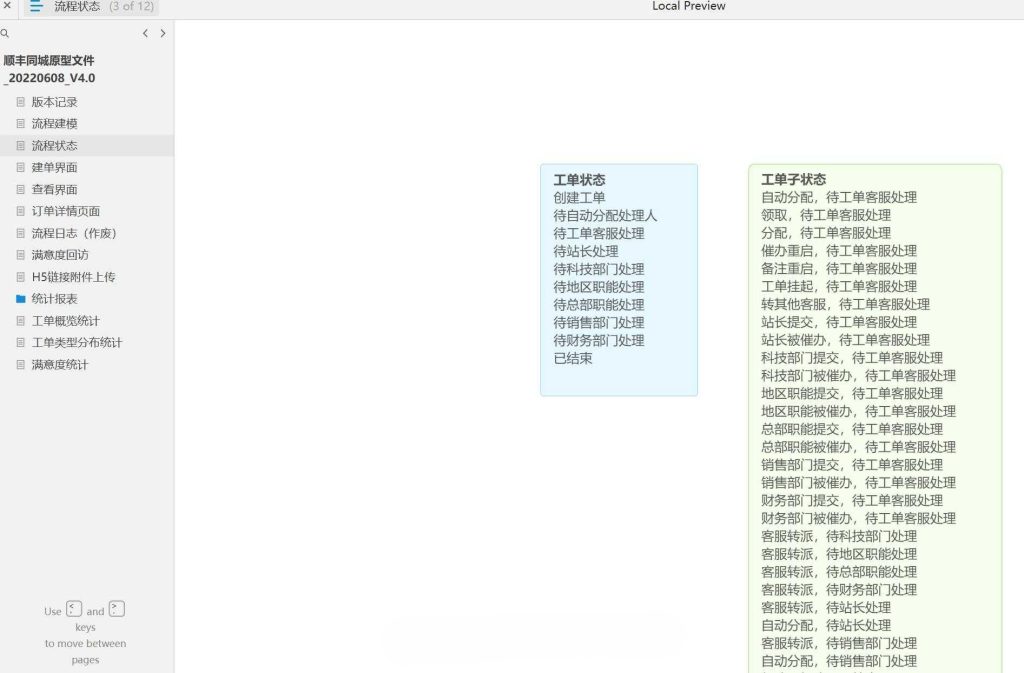Click the search icon in the sidebar

point(6,33)
